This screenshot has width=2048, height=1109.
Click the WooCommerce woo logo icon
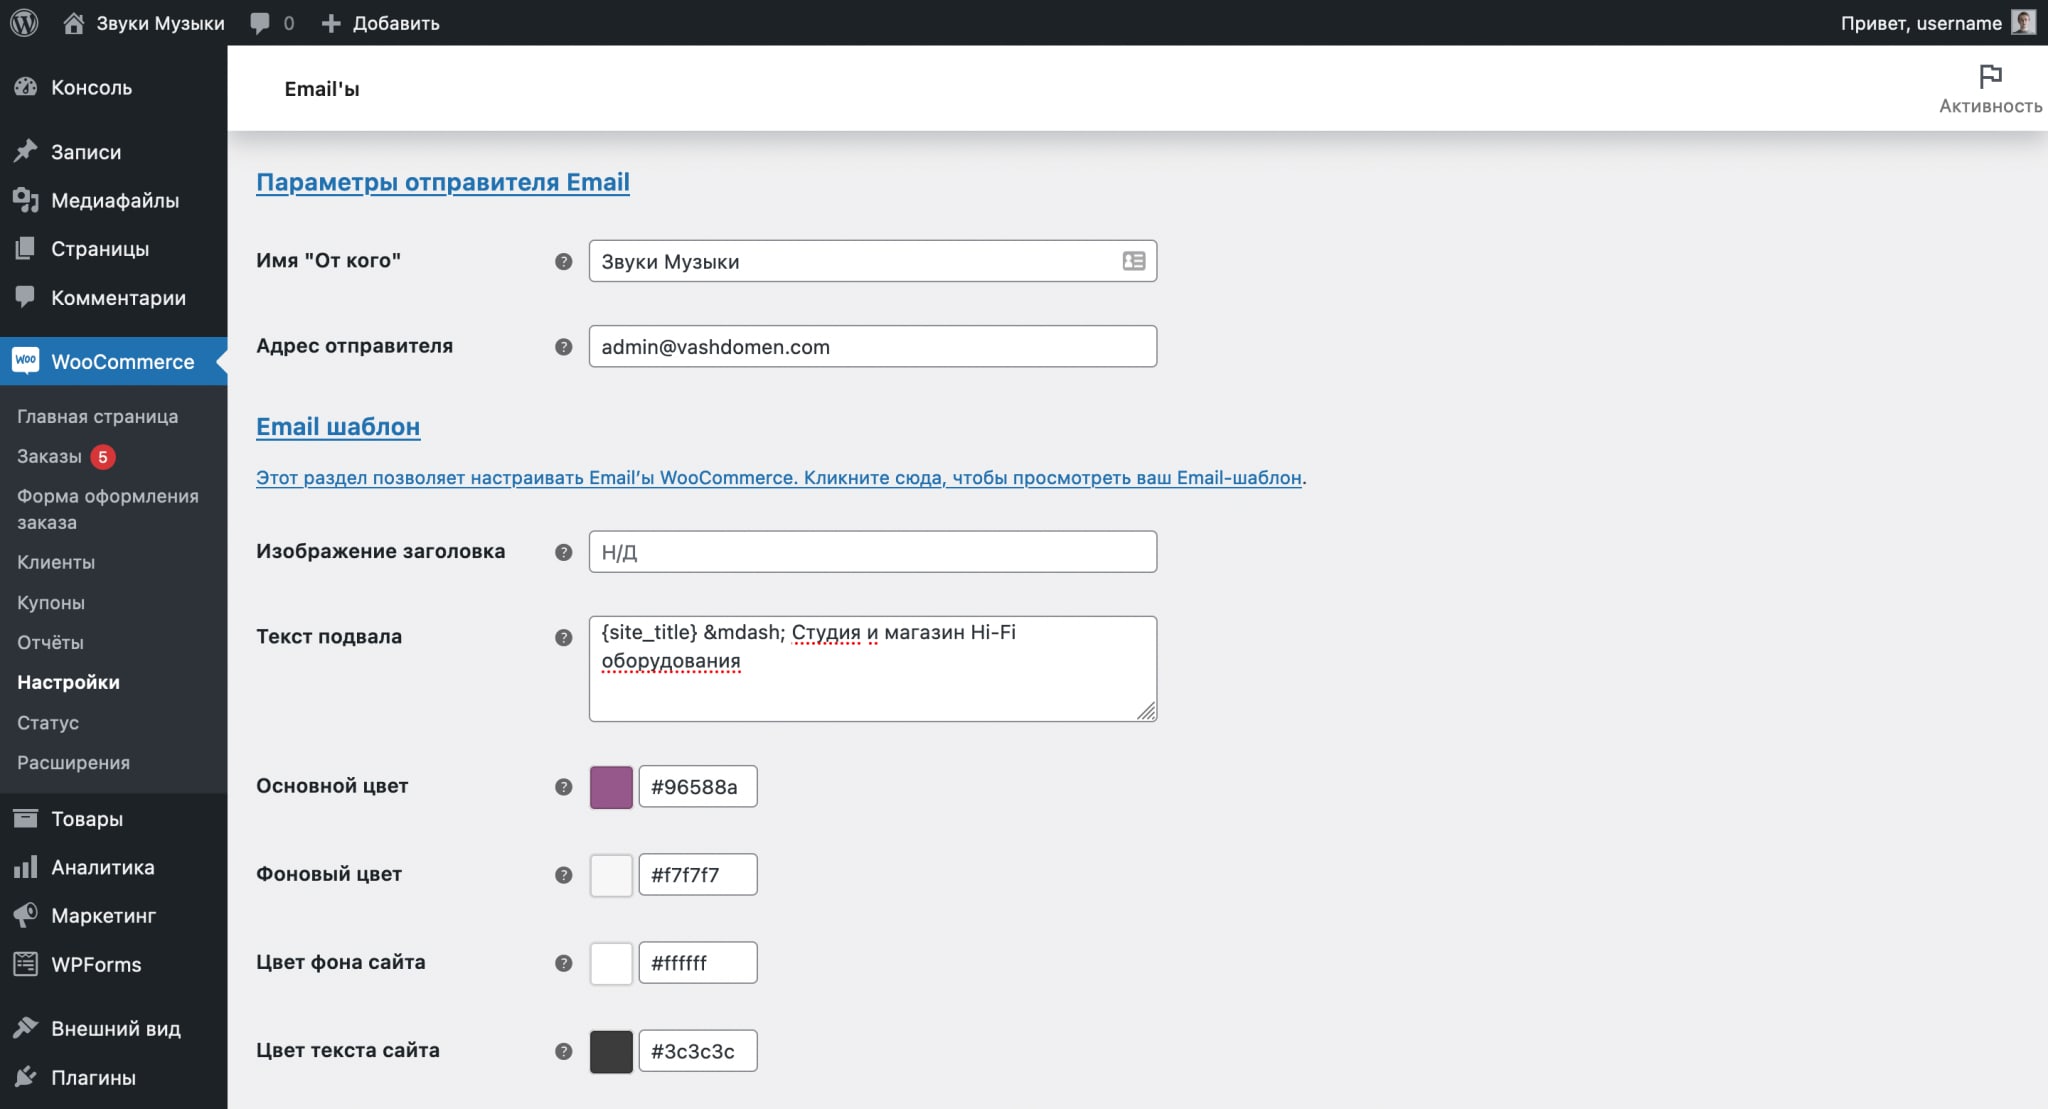click(26, 360)
